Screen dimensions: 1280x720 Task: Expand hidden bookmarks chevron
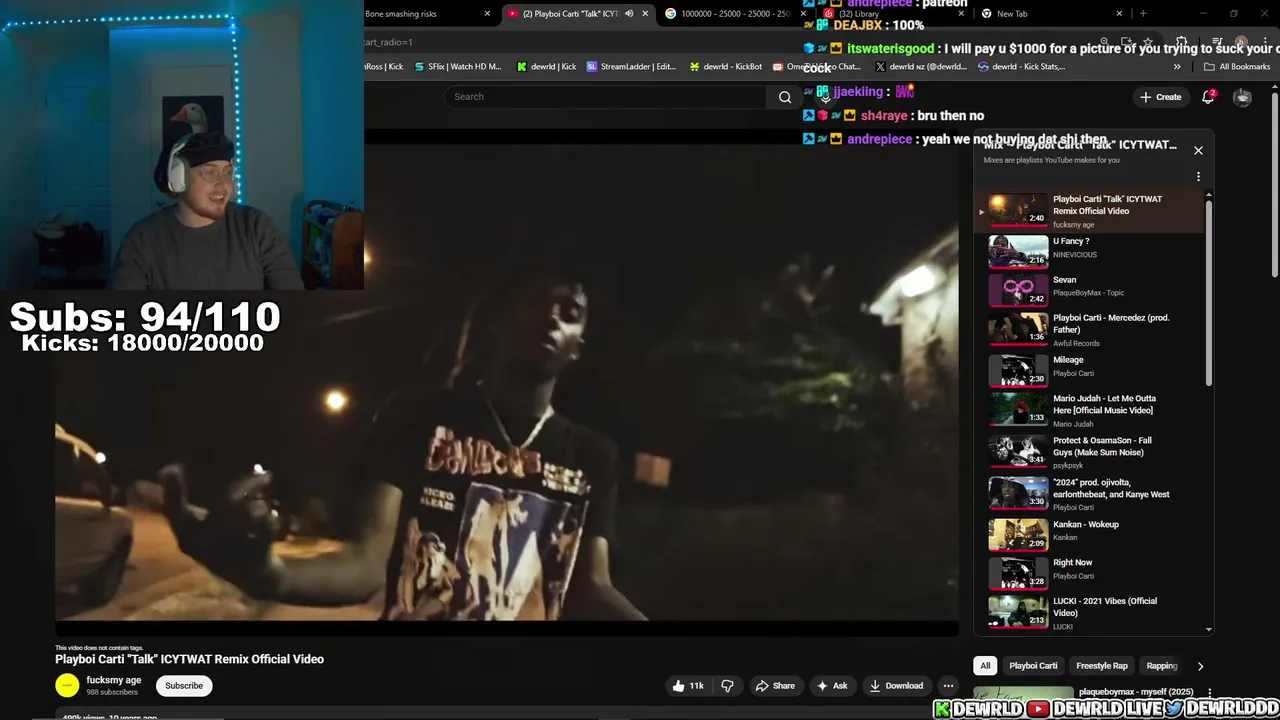pos(1177,67)
